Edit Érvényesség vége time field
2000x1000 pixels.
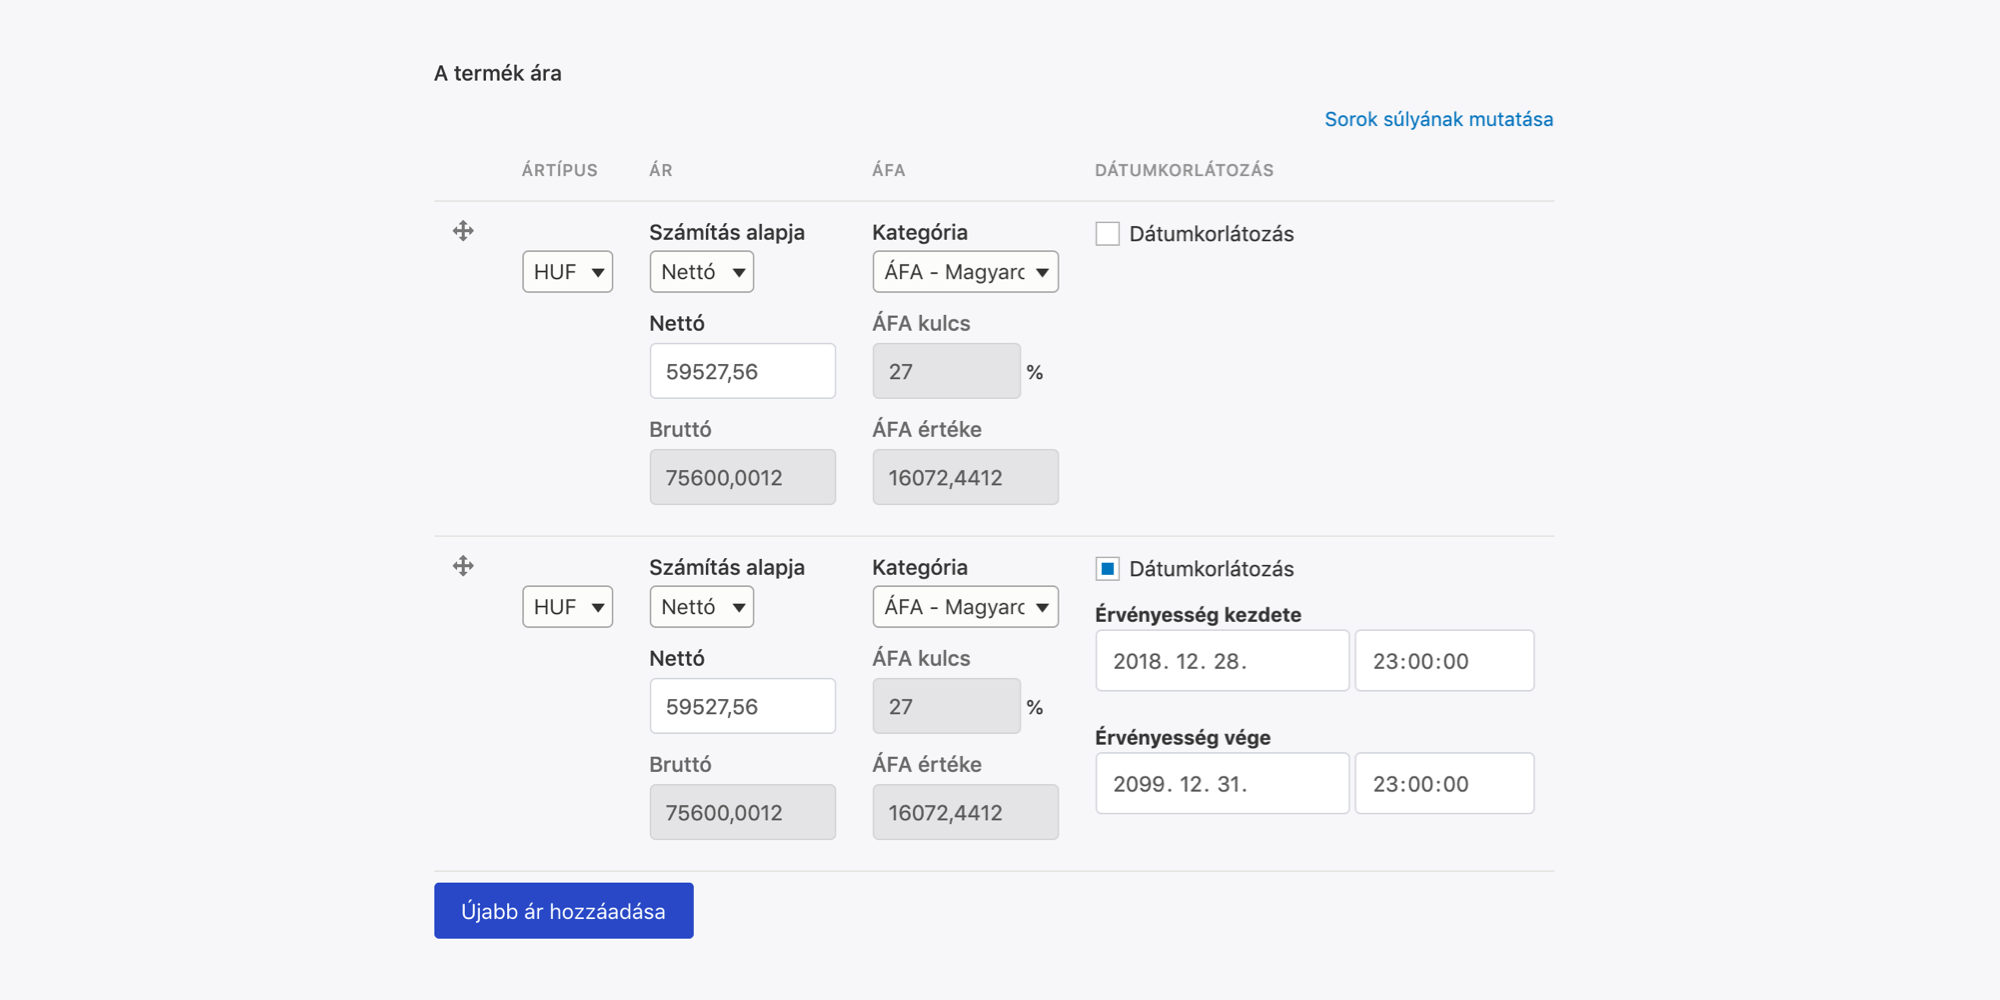[x=1444, y=783]
